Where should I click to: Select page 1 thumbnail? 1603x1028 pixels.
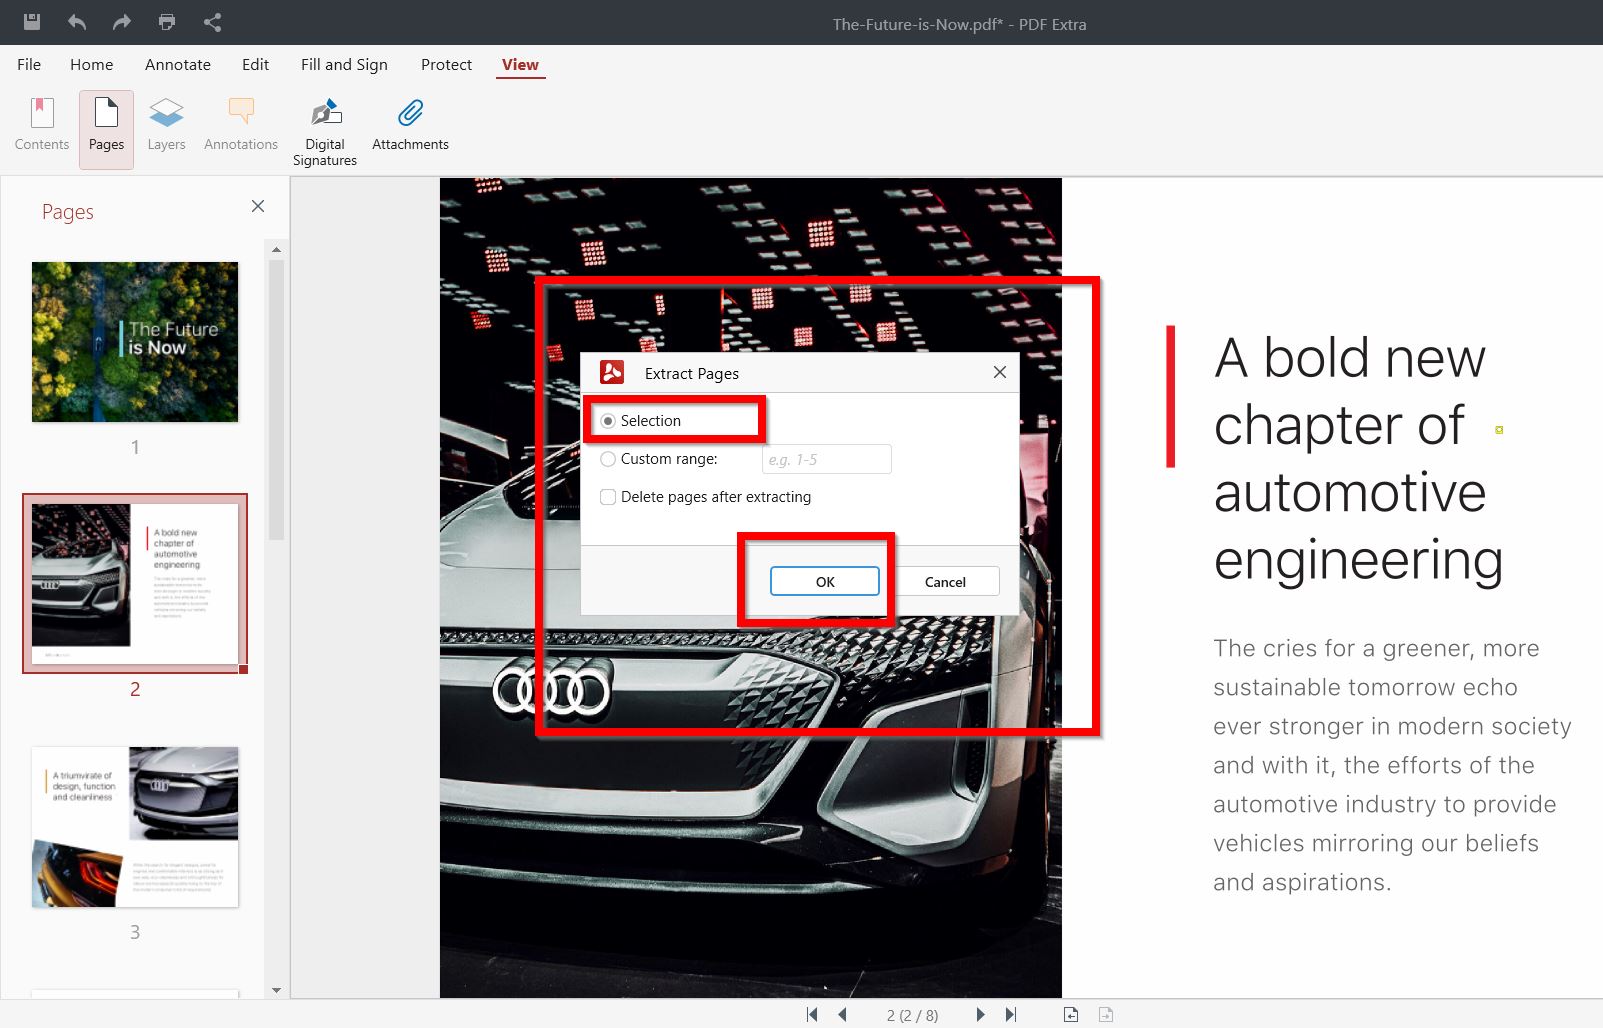point(135,342)
